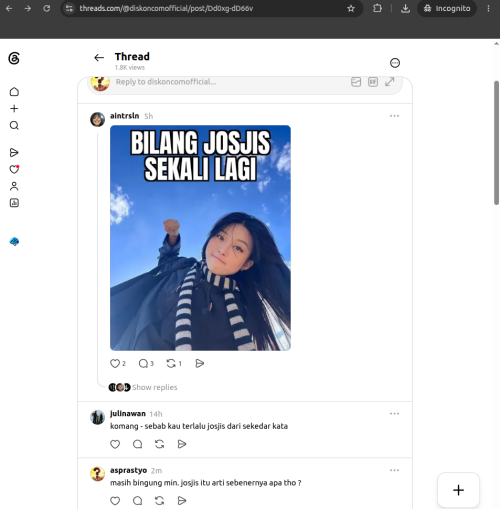This screenshot has width=500, height=509.
Task: Open the asprastyo username link
Action: click(128, 470)
